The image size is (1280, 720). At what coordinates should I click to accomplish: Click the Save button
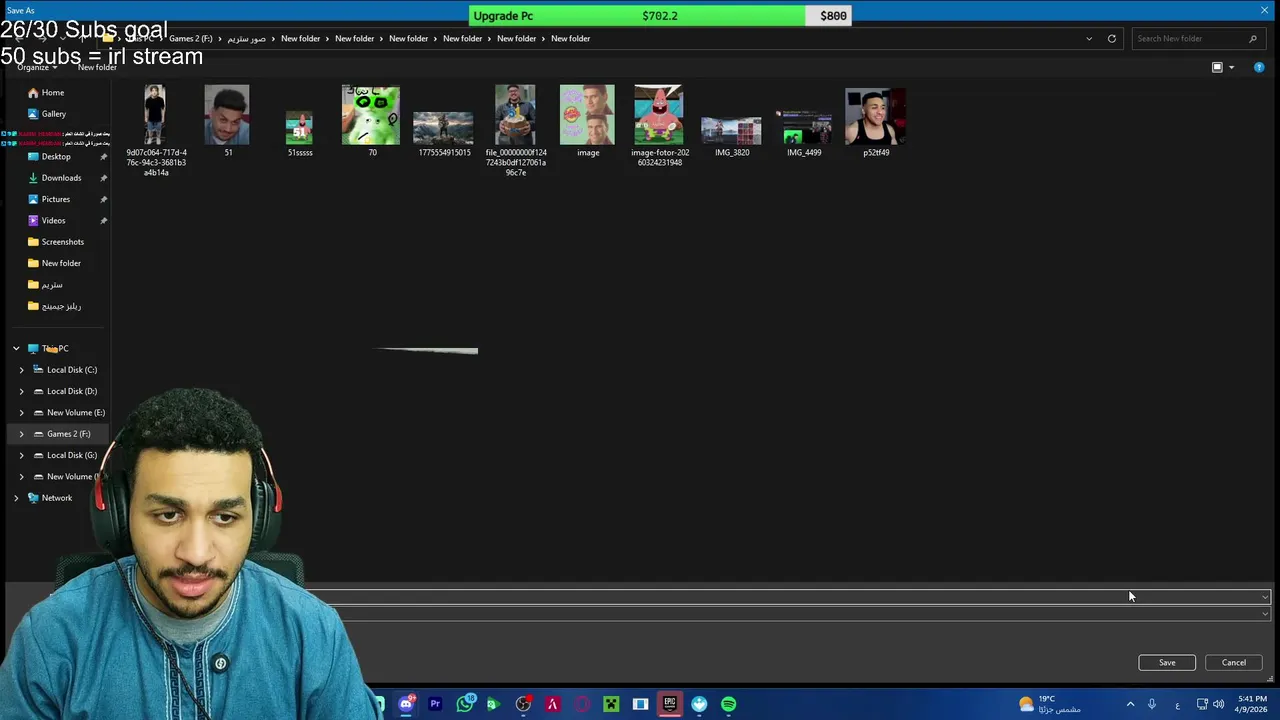pos(1167,663)
